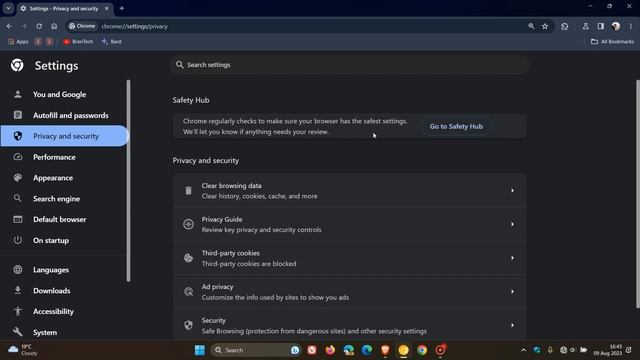Screen dimensions: 640x360
Task: Open a new tab with plus button
Action: [x=121, y=8]
